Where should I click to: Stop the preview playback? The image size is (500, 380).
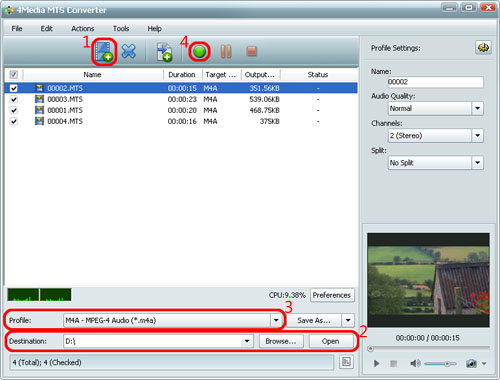point(393,363)
